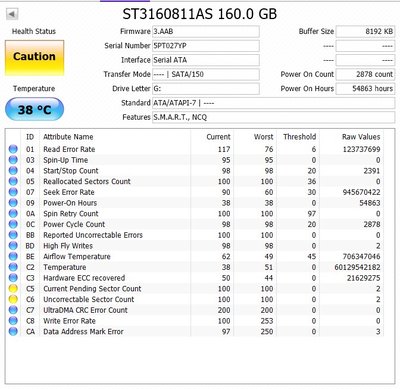Click the Serial Number field 5PT027YP
The height and width of the screenshot is (389, 400).
click(x=206, y=46)
